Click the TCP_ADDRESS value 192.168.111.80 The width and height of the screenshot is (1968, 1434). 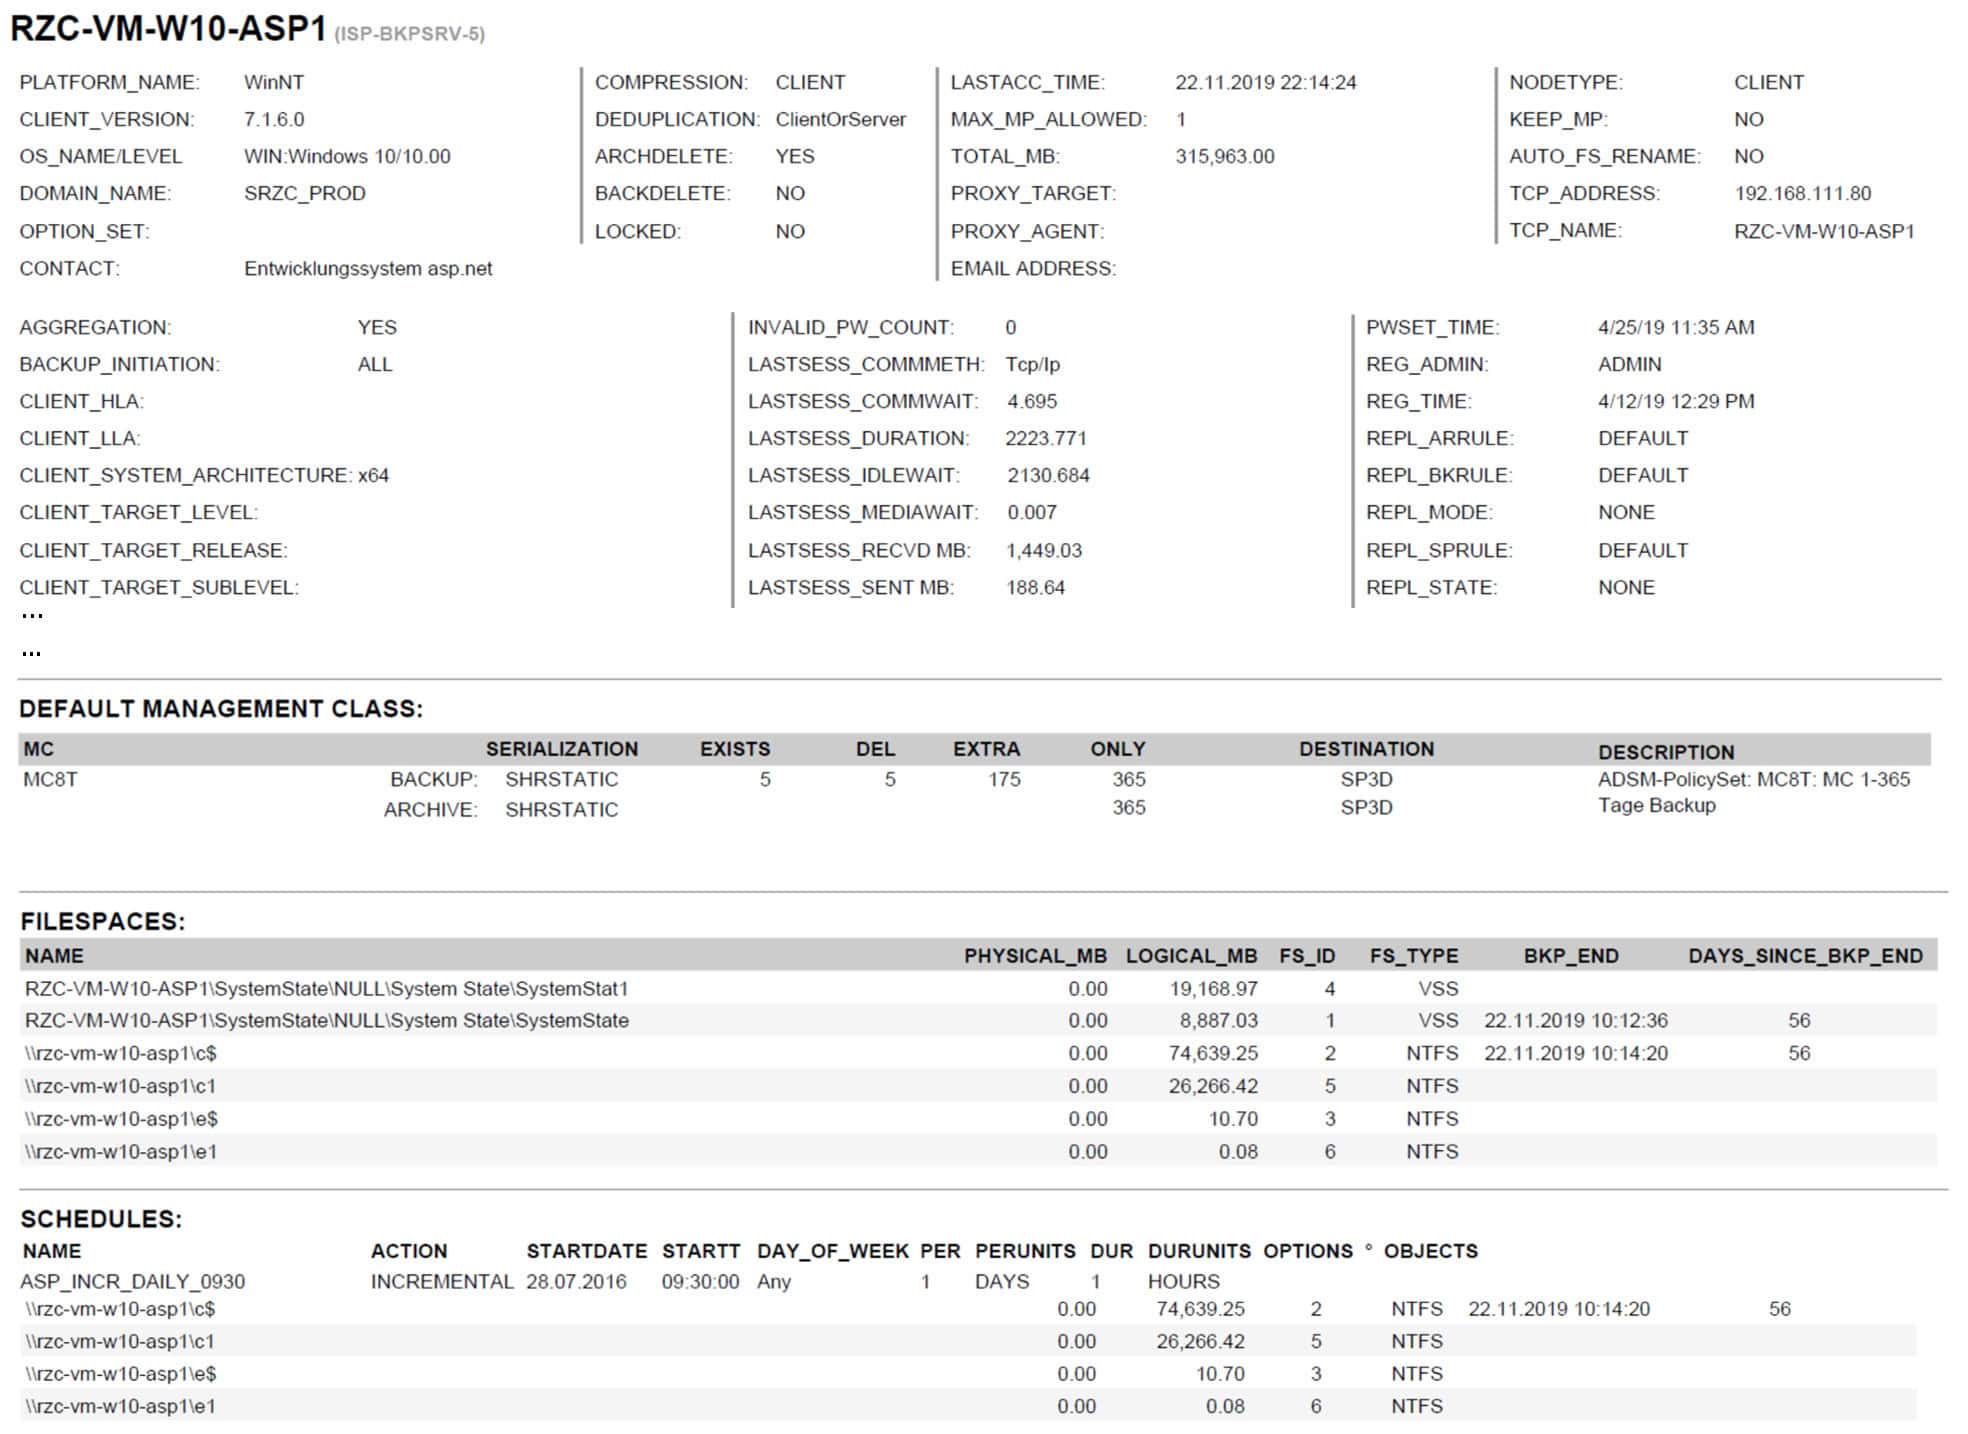click(x=1802, y=193)
